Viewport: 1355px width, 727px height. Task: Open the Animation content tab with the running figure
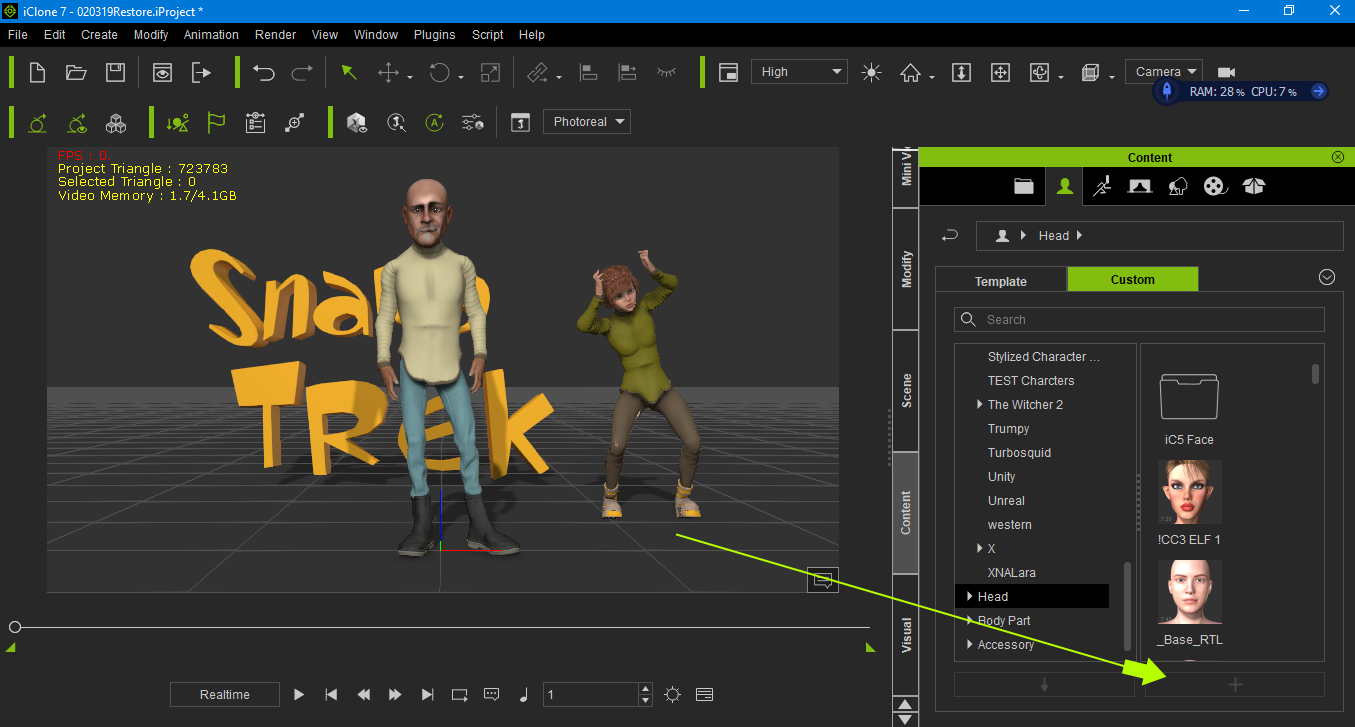[1102, 186]
